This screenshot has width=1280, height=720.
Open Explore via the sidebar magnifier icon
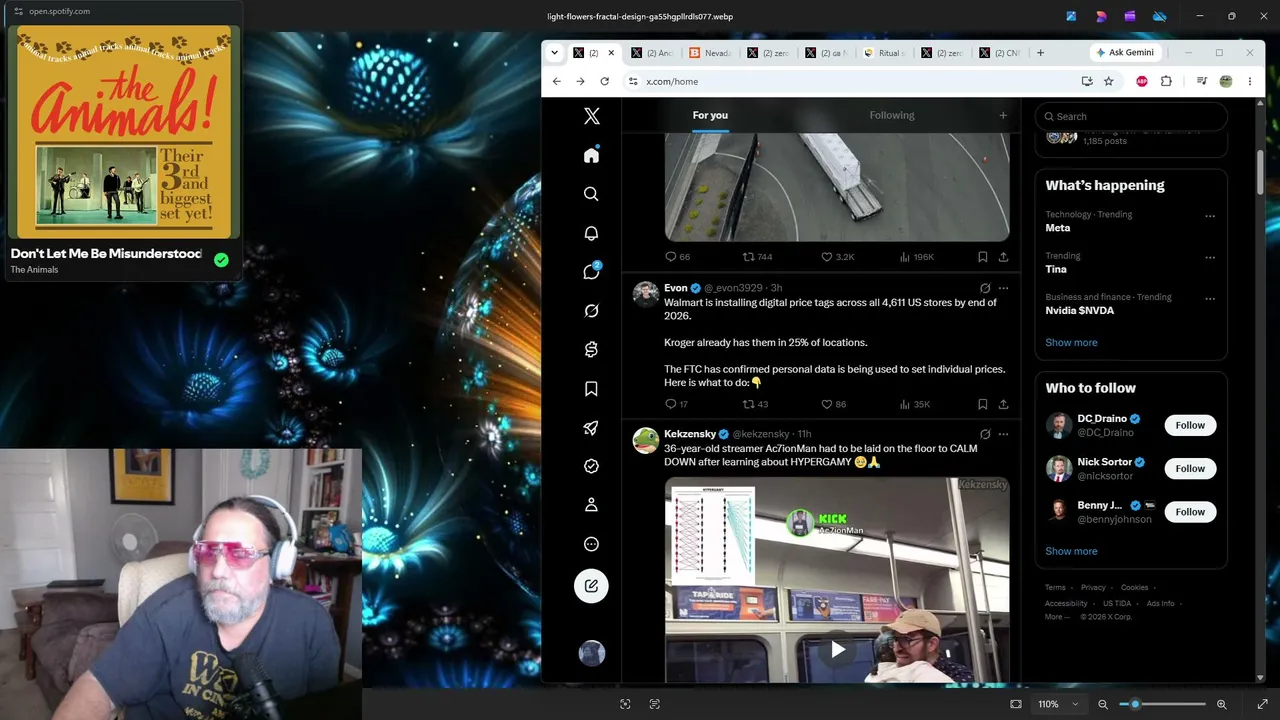point(592,194)
